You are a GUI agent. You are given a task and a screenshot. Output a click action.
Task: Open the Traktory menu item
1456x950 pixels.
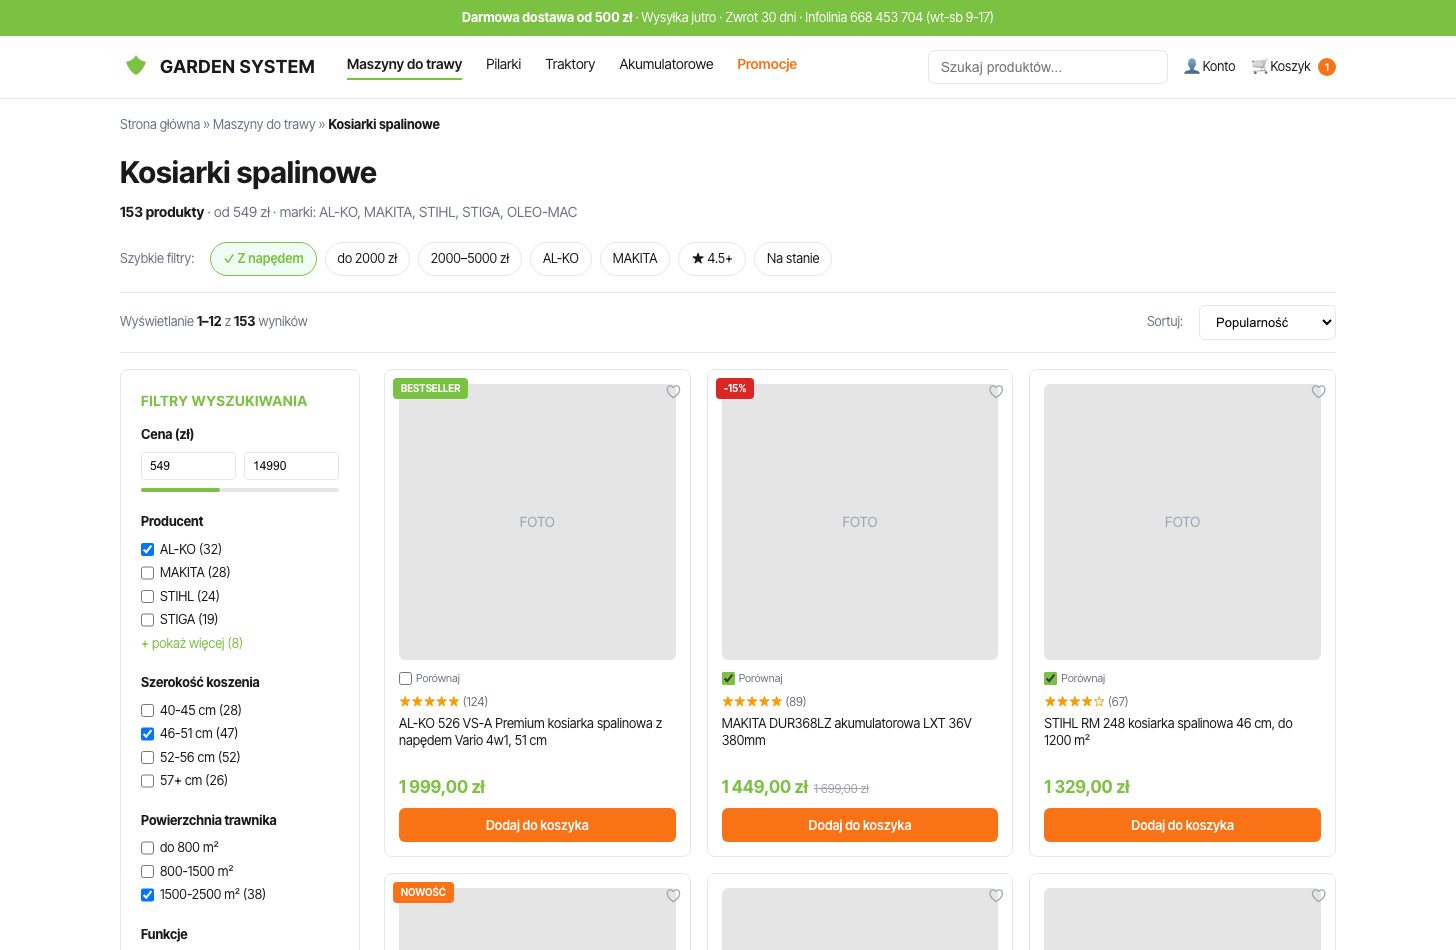click(x=570, y=64)
